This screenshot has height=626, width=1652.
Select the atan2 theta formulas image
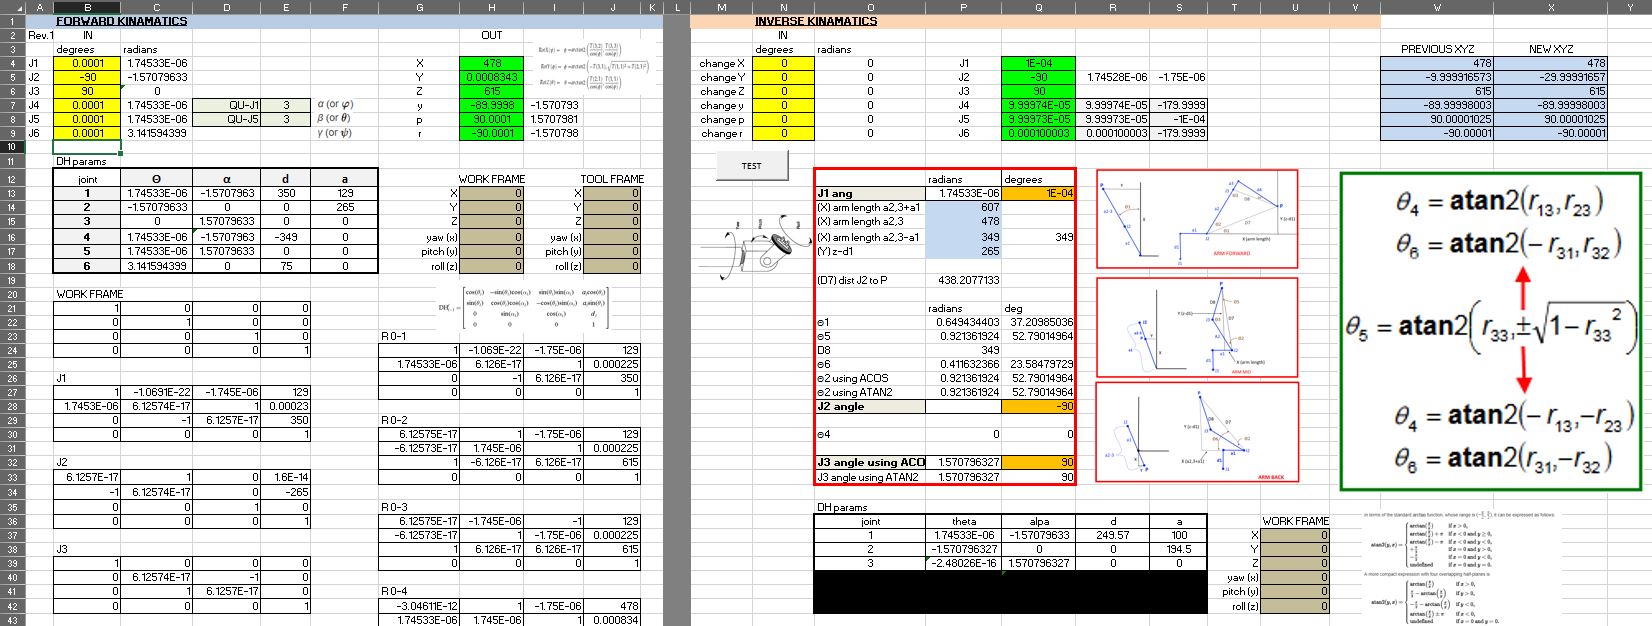point(1491,331)
